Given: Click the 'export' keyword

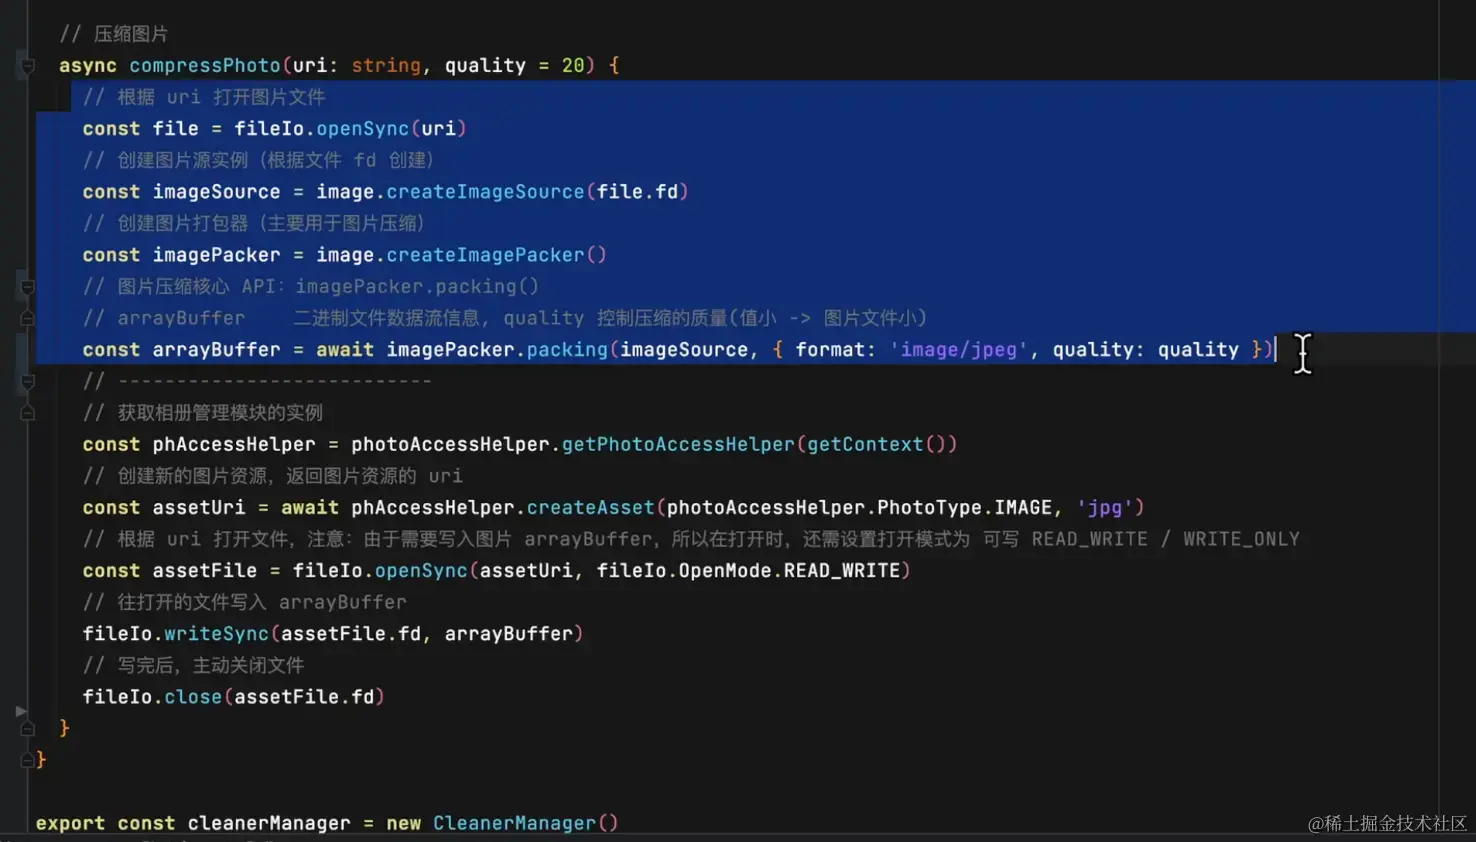Looking at the screenshot, I should click(70, 824).
